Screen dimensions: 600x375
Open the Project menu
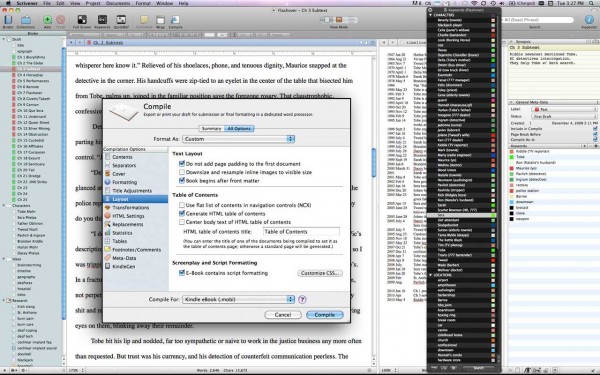pos(93,3)
